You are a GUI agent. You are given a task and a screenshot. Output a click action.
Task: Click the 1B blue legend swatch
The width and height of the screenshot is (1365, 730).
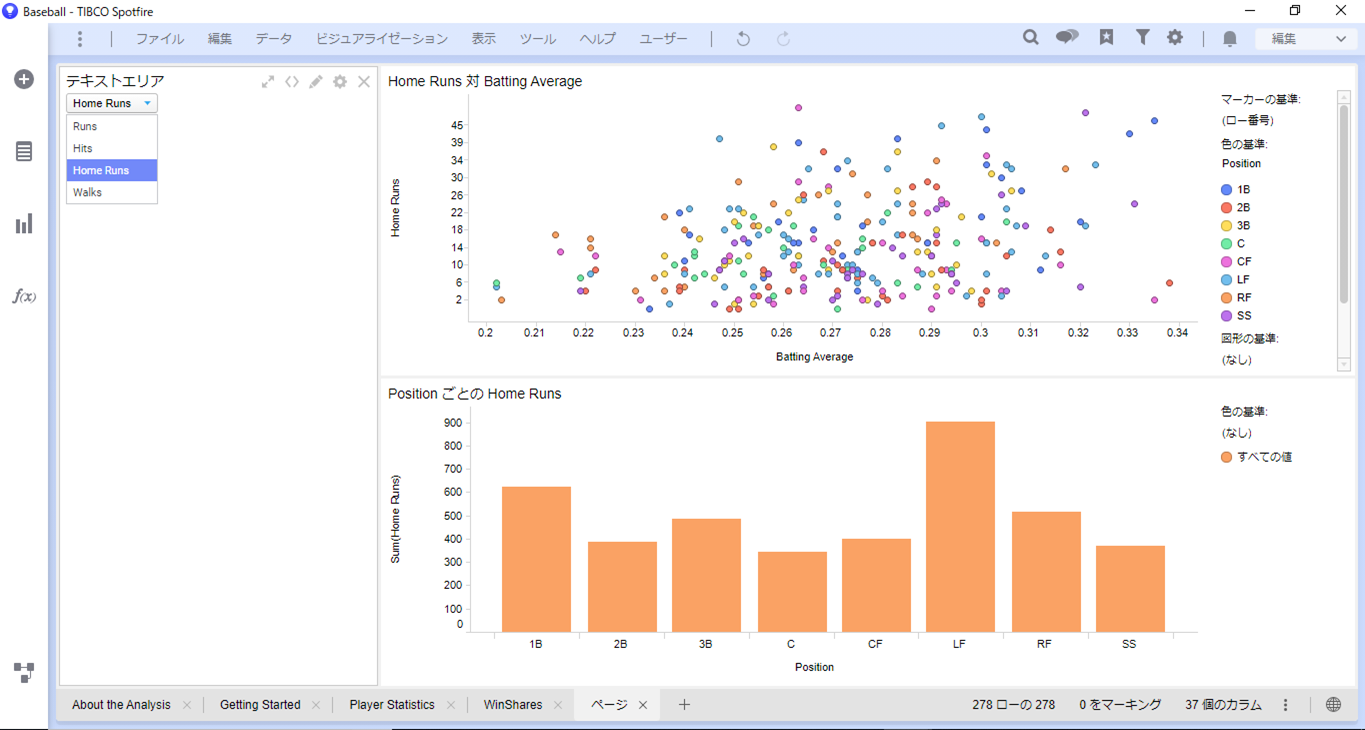point(1227,189)
